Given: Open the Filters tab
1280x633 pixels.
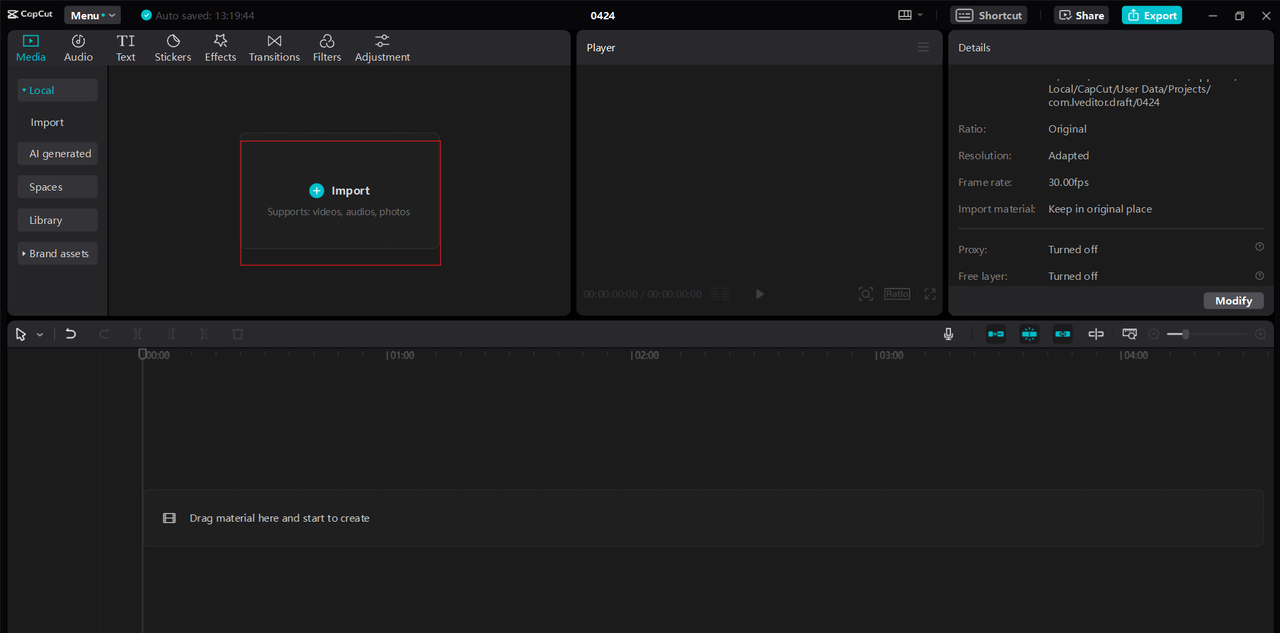Looking at the screenshot, I should click(327, 48).
